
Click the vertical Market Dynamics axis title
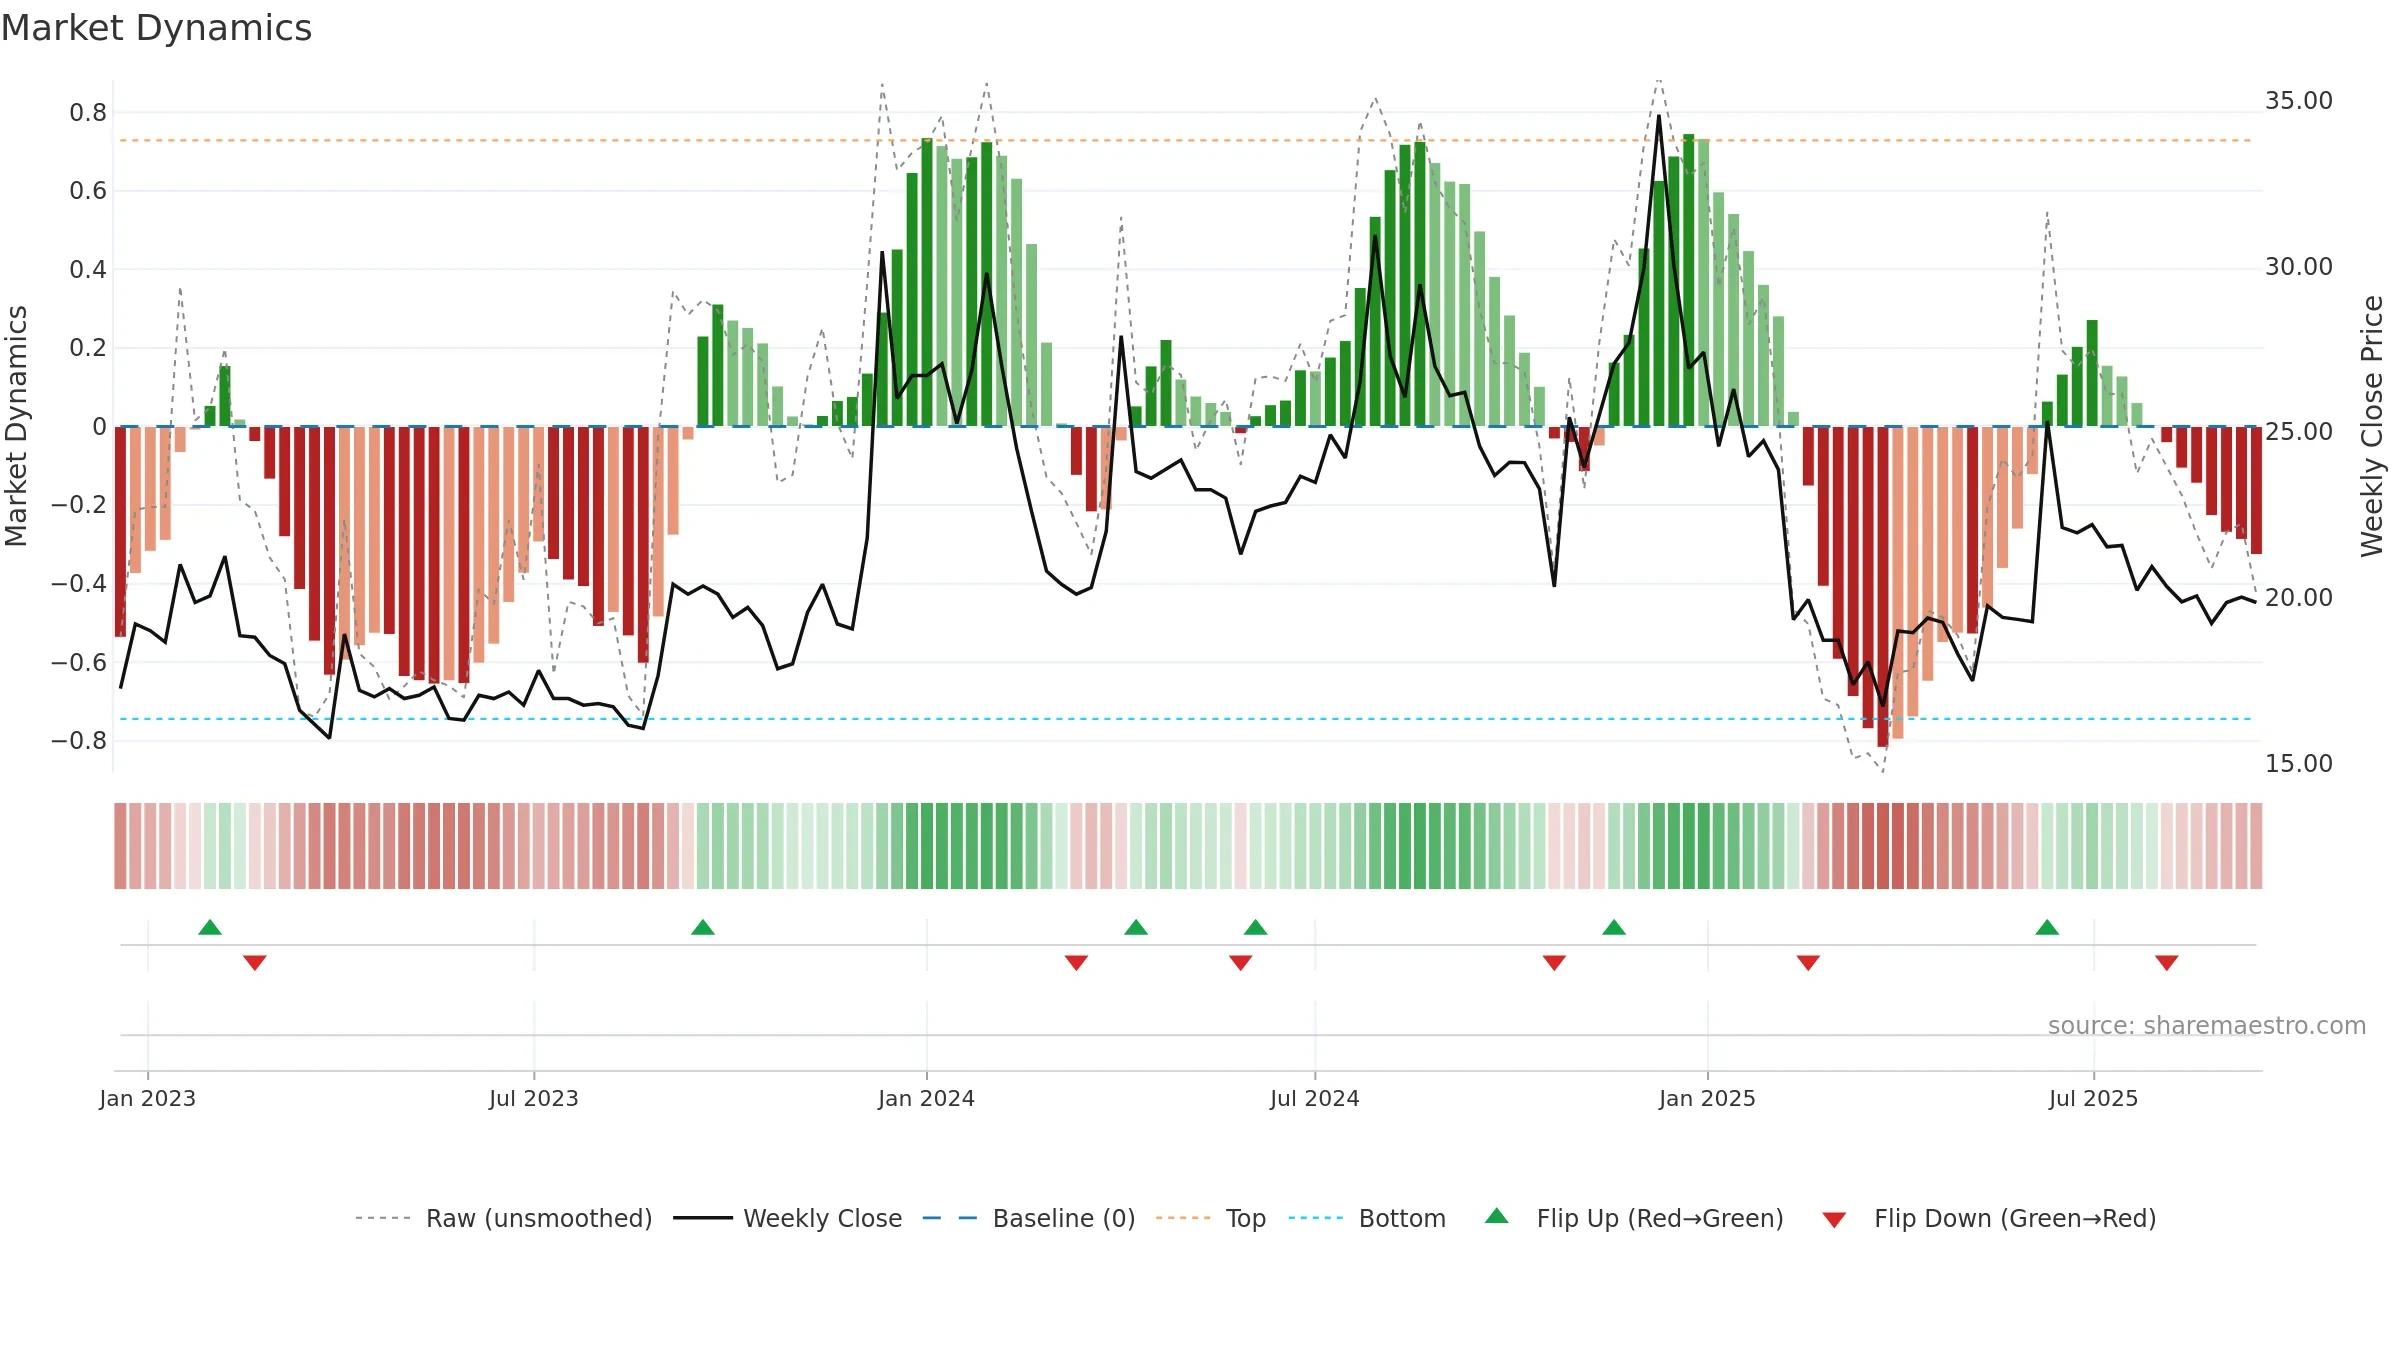tap(16, 426)
